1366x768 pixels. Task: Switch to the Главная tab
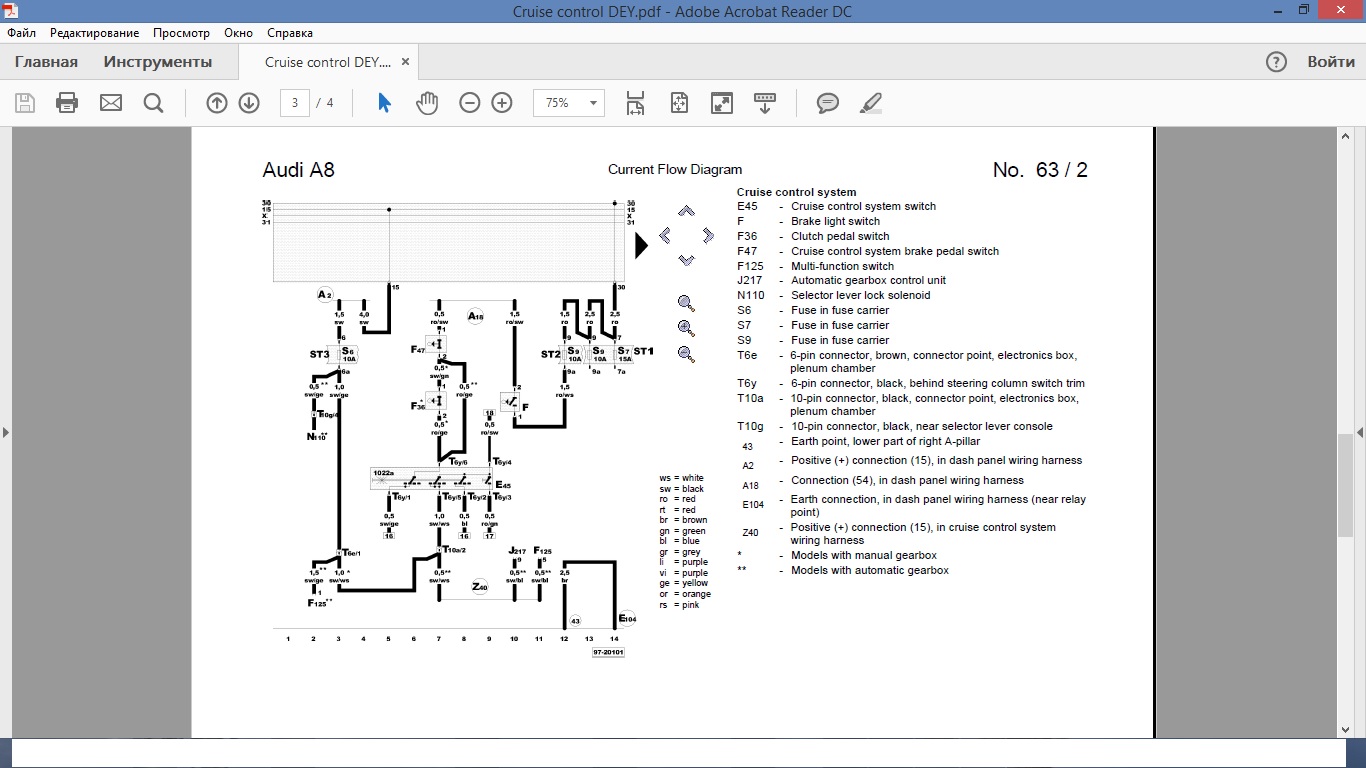tap(46, 62)
